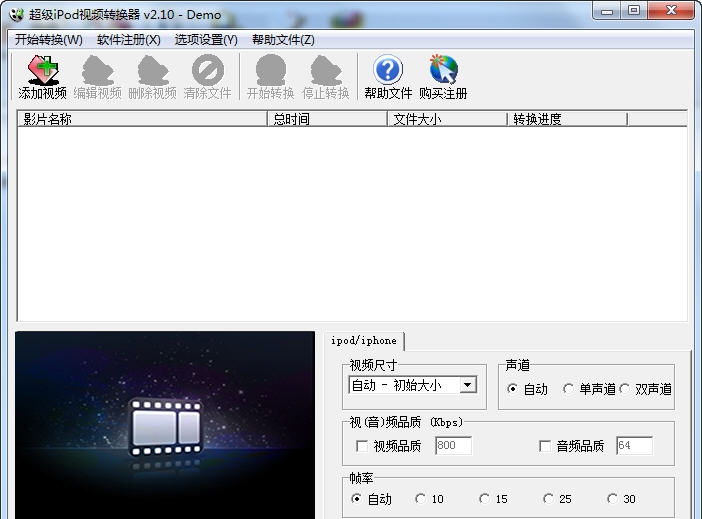Click the 总时间 column header

pyautogui.click(x=327, y=119)
